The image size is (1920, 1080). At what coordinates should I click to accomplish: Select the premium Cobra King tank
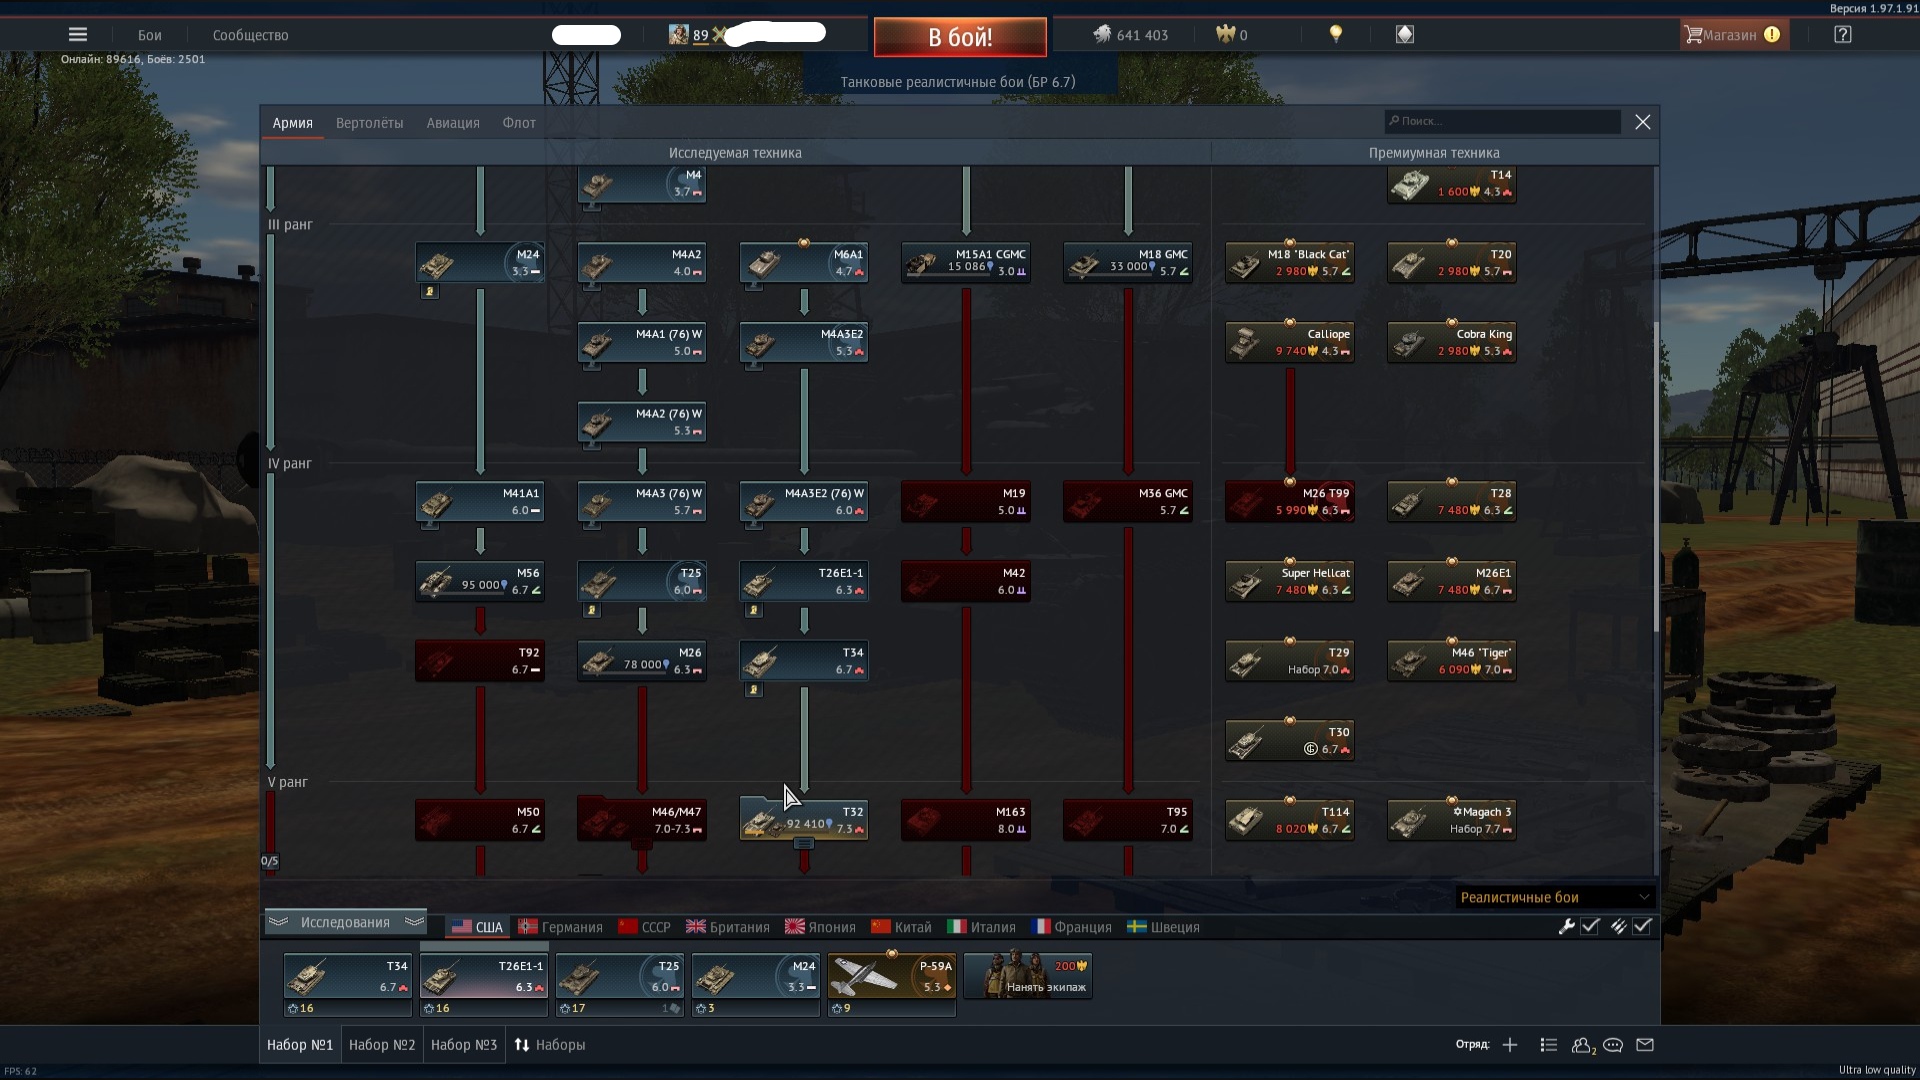click(x=1452, y=342)
